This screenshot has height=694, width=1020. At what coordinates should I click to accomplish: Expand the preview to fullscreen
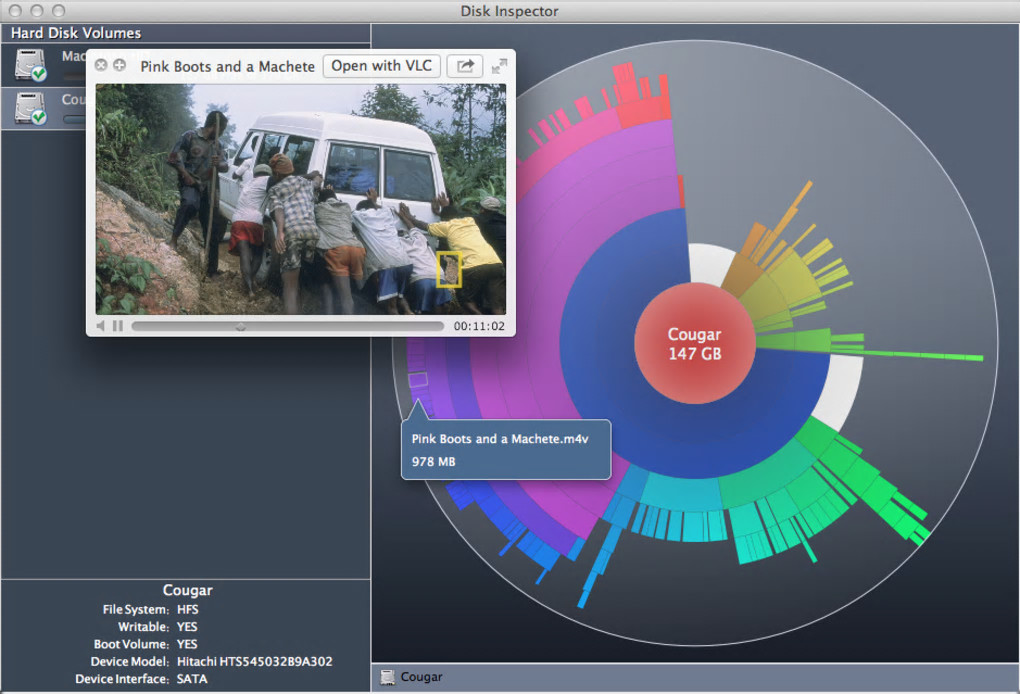(x=499, y=66)
